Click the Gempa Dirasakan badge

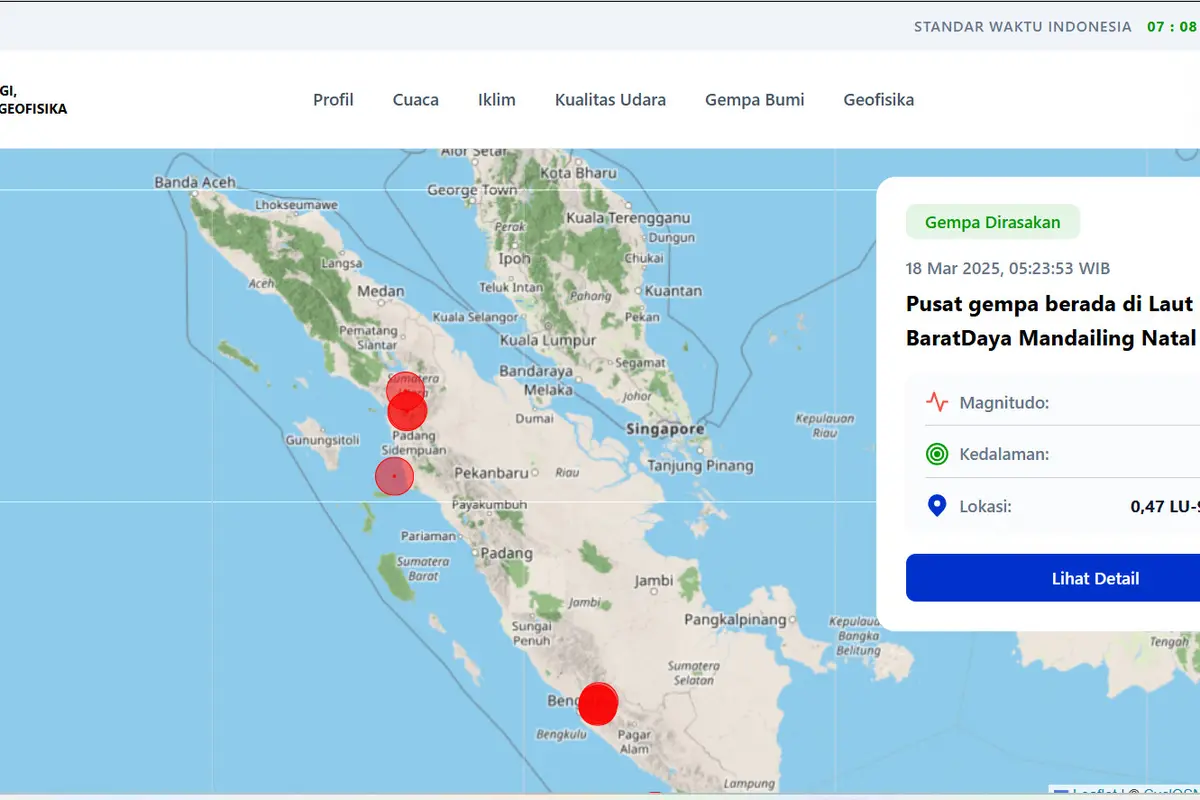pos(993,222)
